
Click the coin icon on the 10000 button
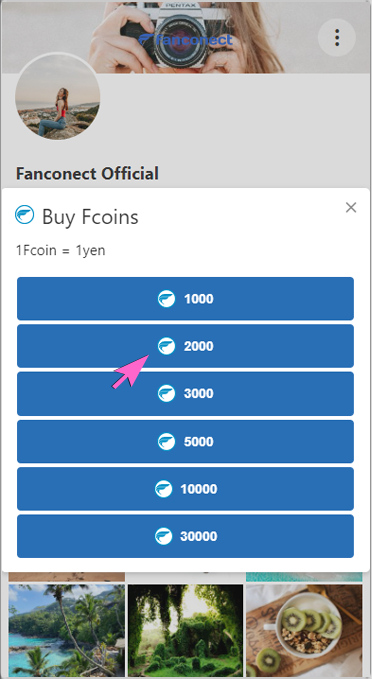(163, 489)
